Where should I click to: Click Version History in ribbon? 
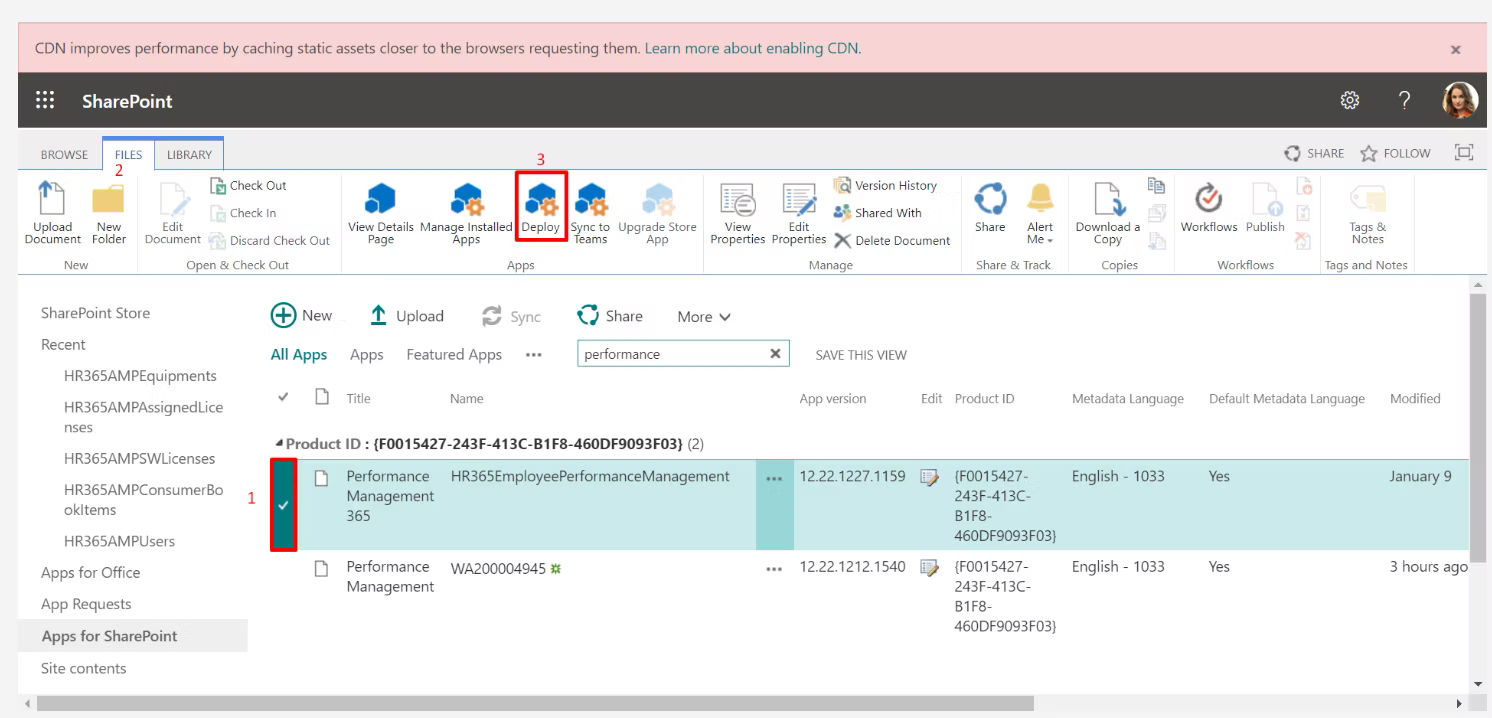pyautogui.click(x=885, y=185)
